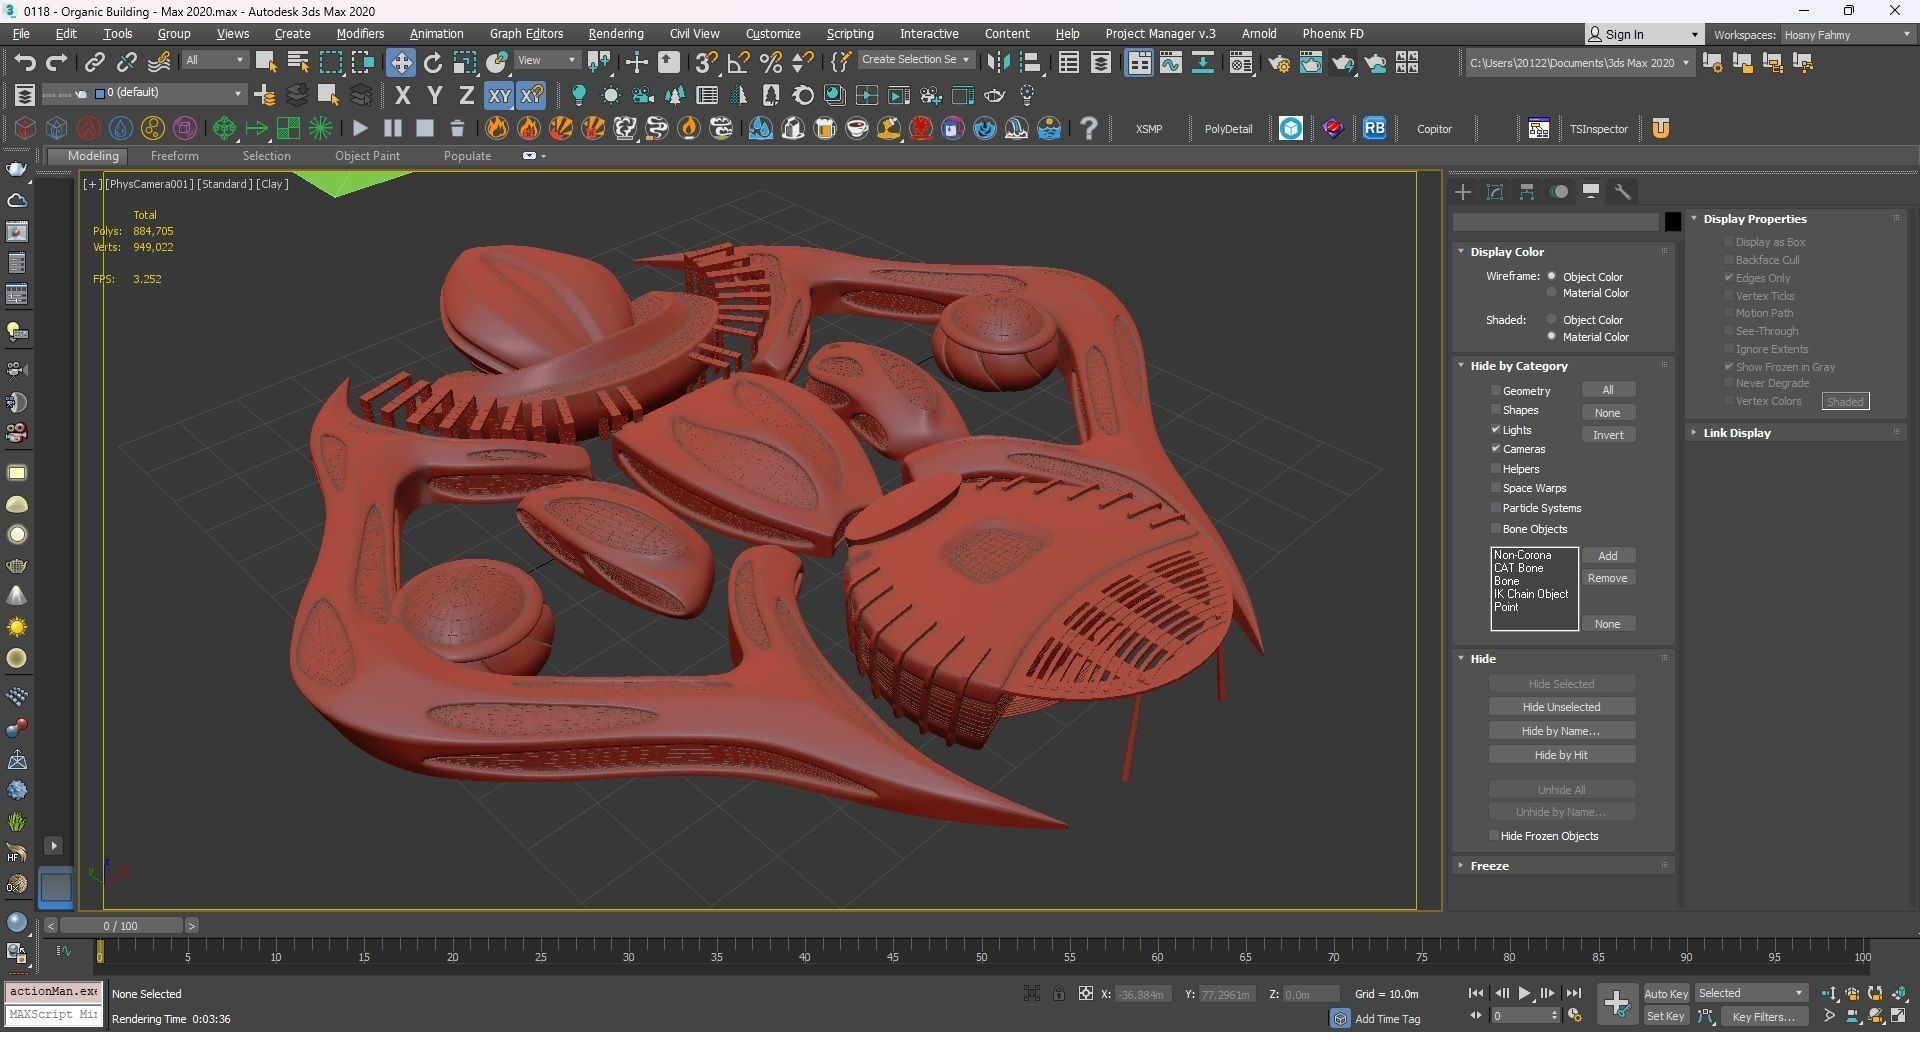The width and height of the screenshot is (1920, 1040).
Task: Select Wireframe Material Color radio
Action: [1552, 293]
